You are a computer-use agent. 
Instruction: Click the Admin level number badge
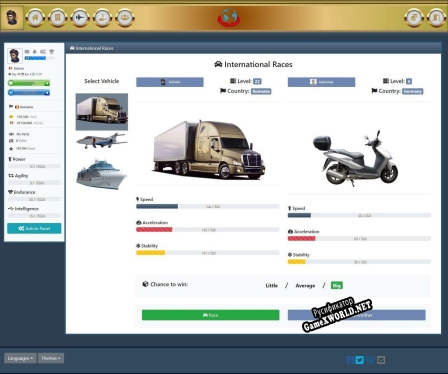[257, 81]
